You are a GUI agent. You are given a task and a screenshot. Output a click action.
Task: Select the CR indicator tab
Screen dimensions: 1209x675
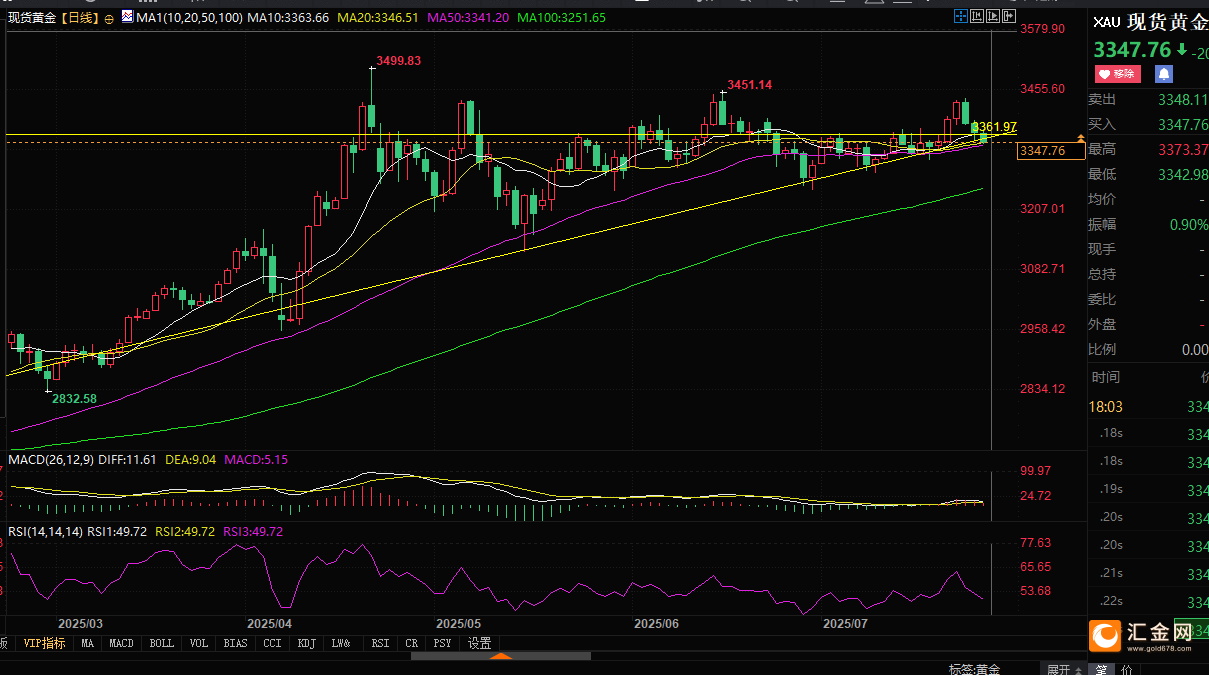click(412, 643)
